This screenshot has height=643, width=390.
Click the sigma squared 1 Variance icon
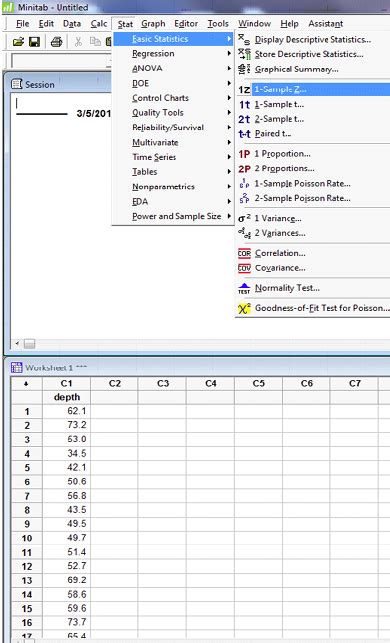tap(244, 218)
